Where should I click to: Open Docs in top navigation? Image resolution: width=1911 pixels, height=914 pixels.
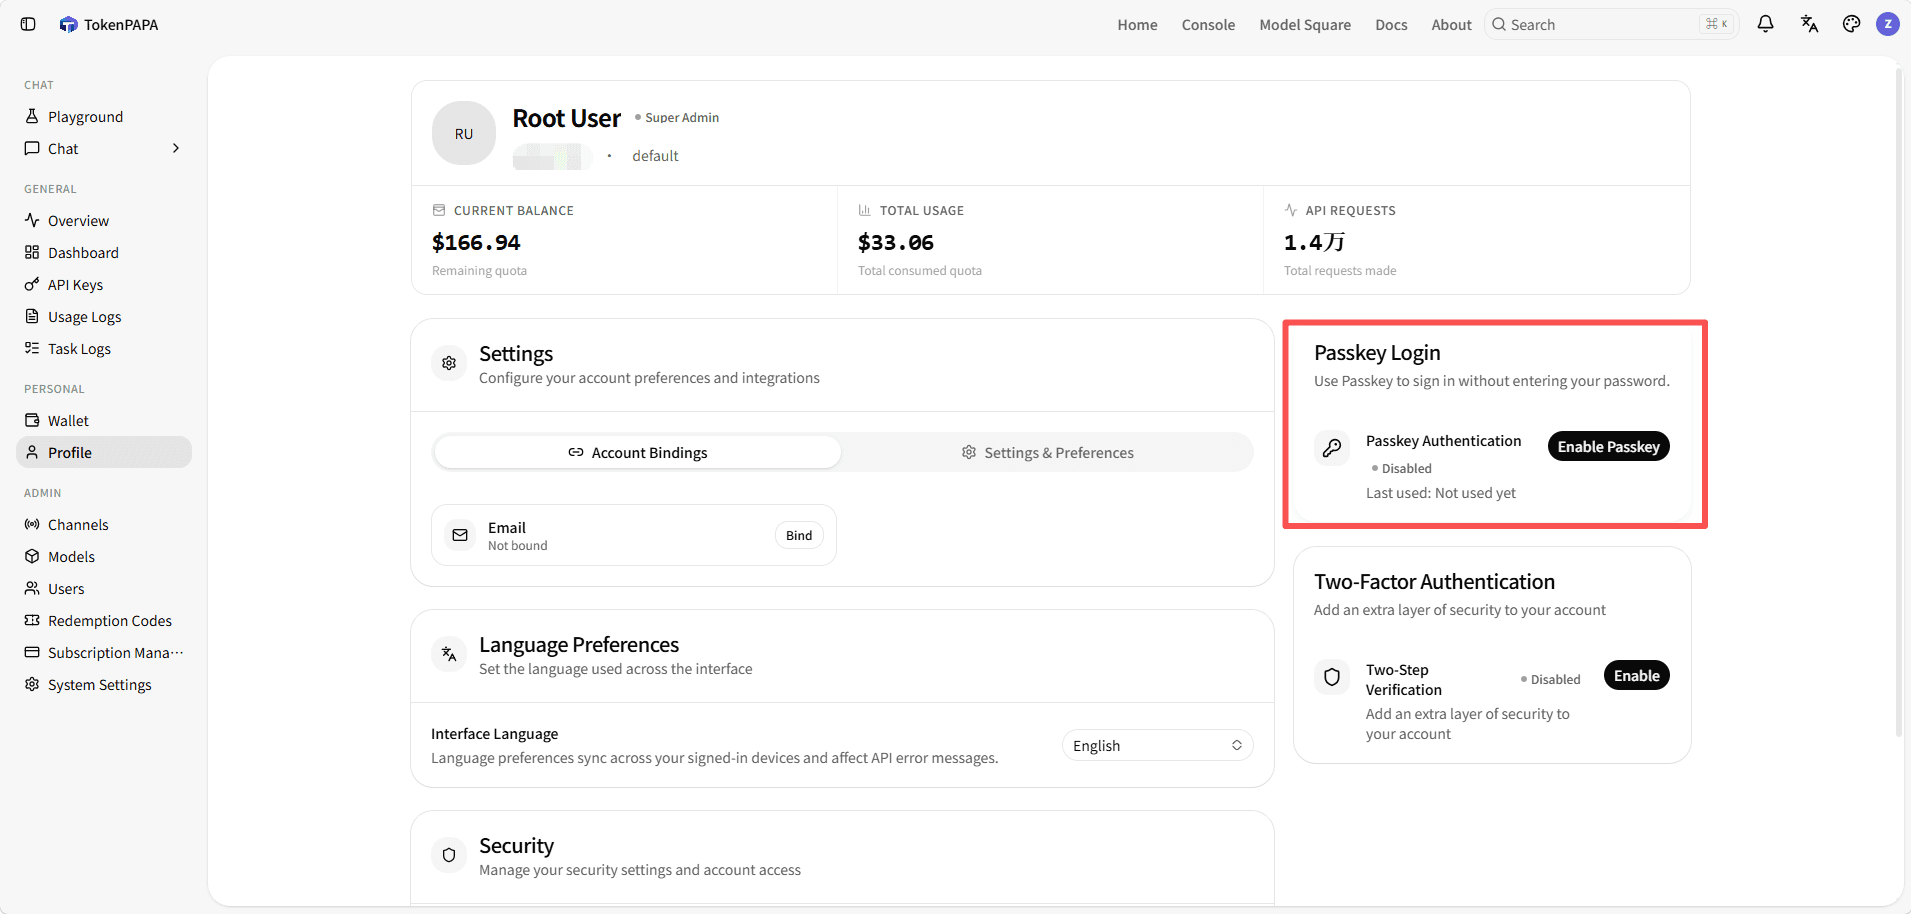1391,24
